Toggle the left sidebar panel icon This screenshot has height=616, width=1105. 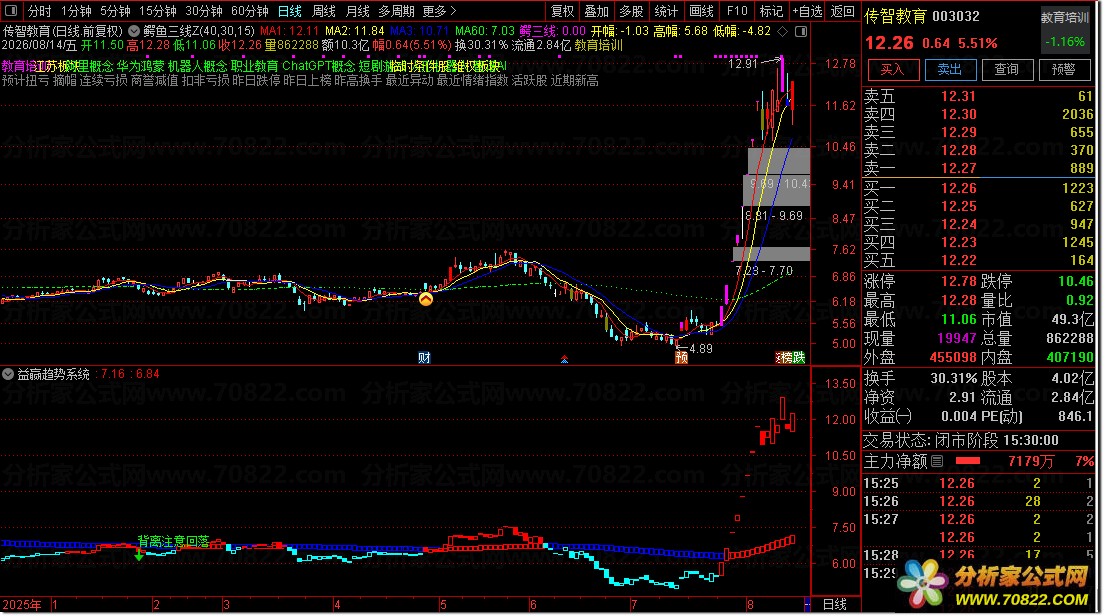pos(11,11)
